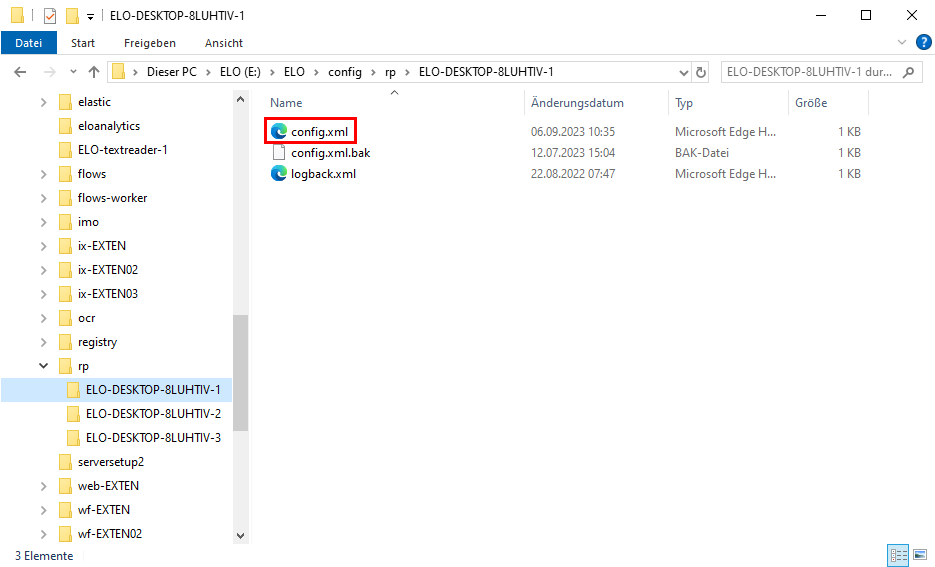Expand the flows-worker folder in tree
The width and height of the screenshot is (935, 567).
click(x=43, y=198)
